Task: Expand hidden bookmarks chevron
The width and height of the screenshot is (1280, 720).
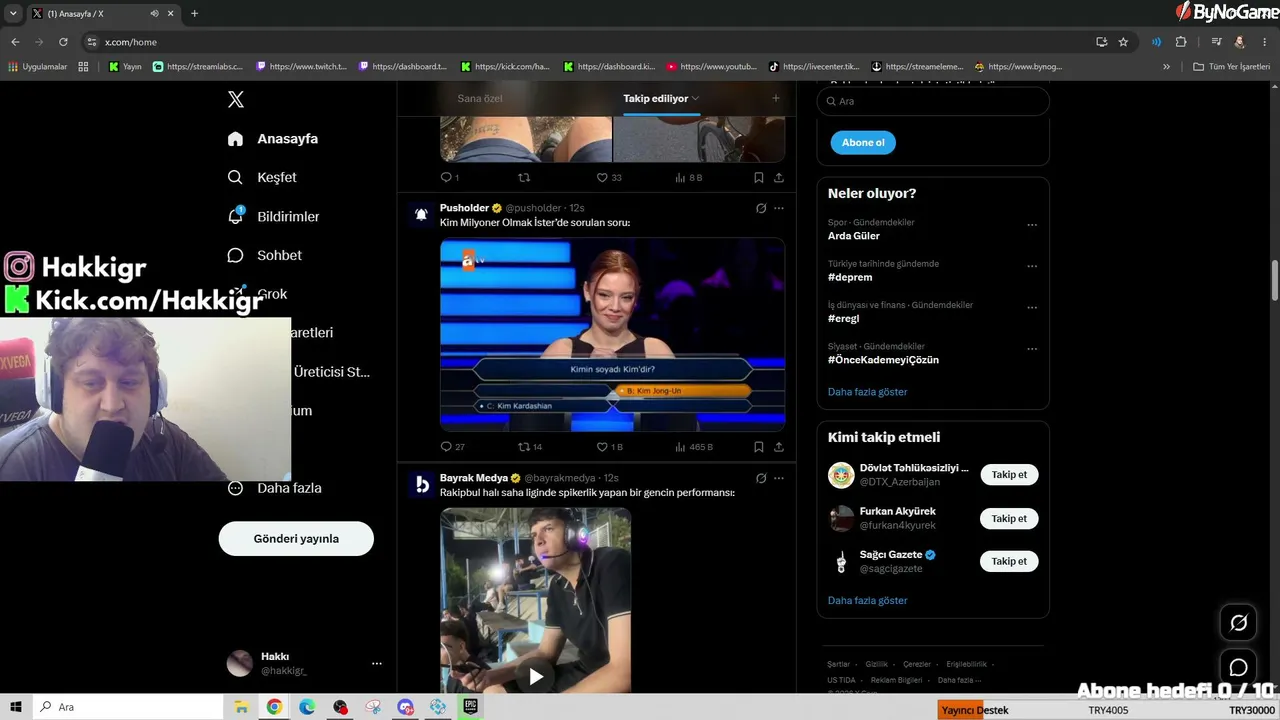Action: point(1166,67)
